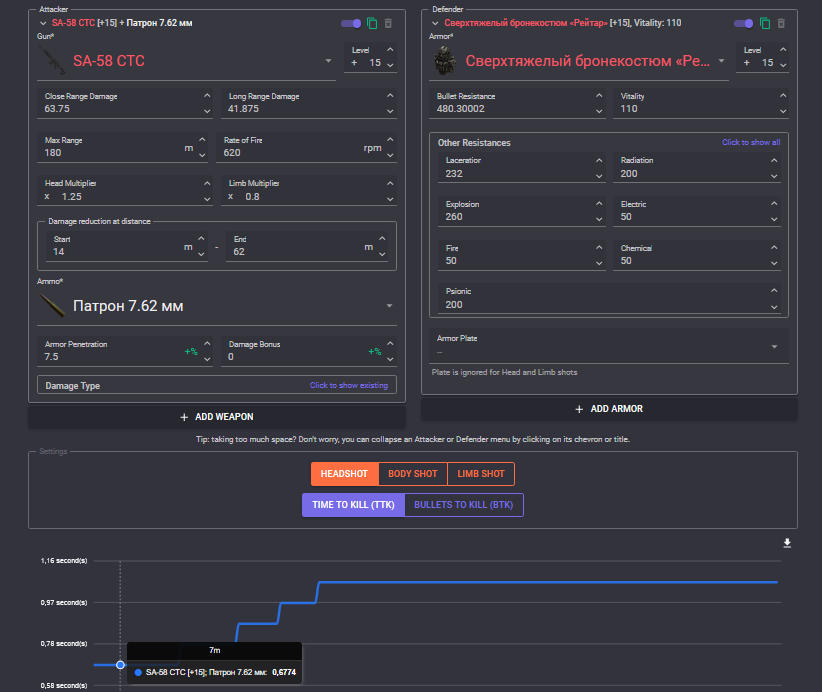Collapse the Defender panel chevron
The image size is (822, 692).
(435, 23)
